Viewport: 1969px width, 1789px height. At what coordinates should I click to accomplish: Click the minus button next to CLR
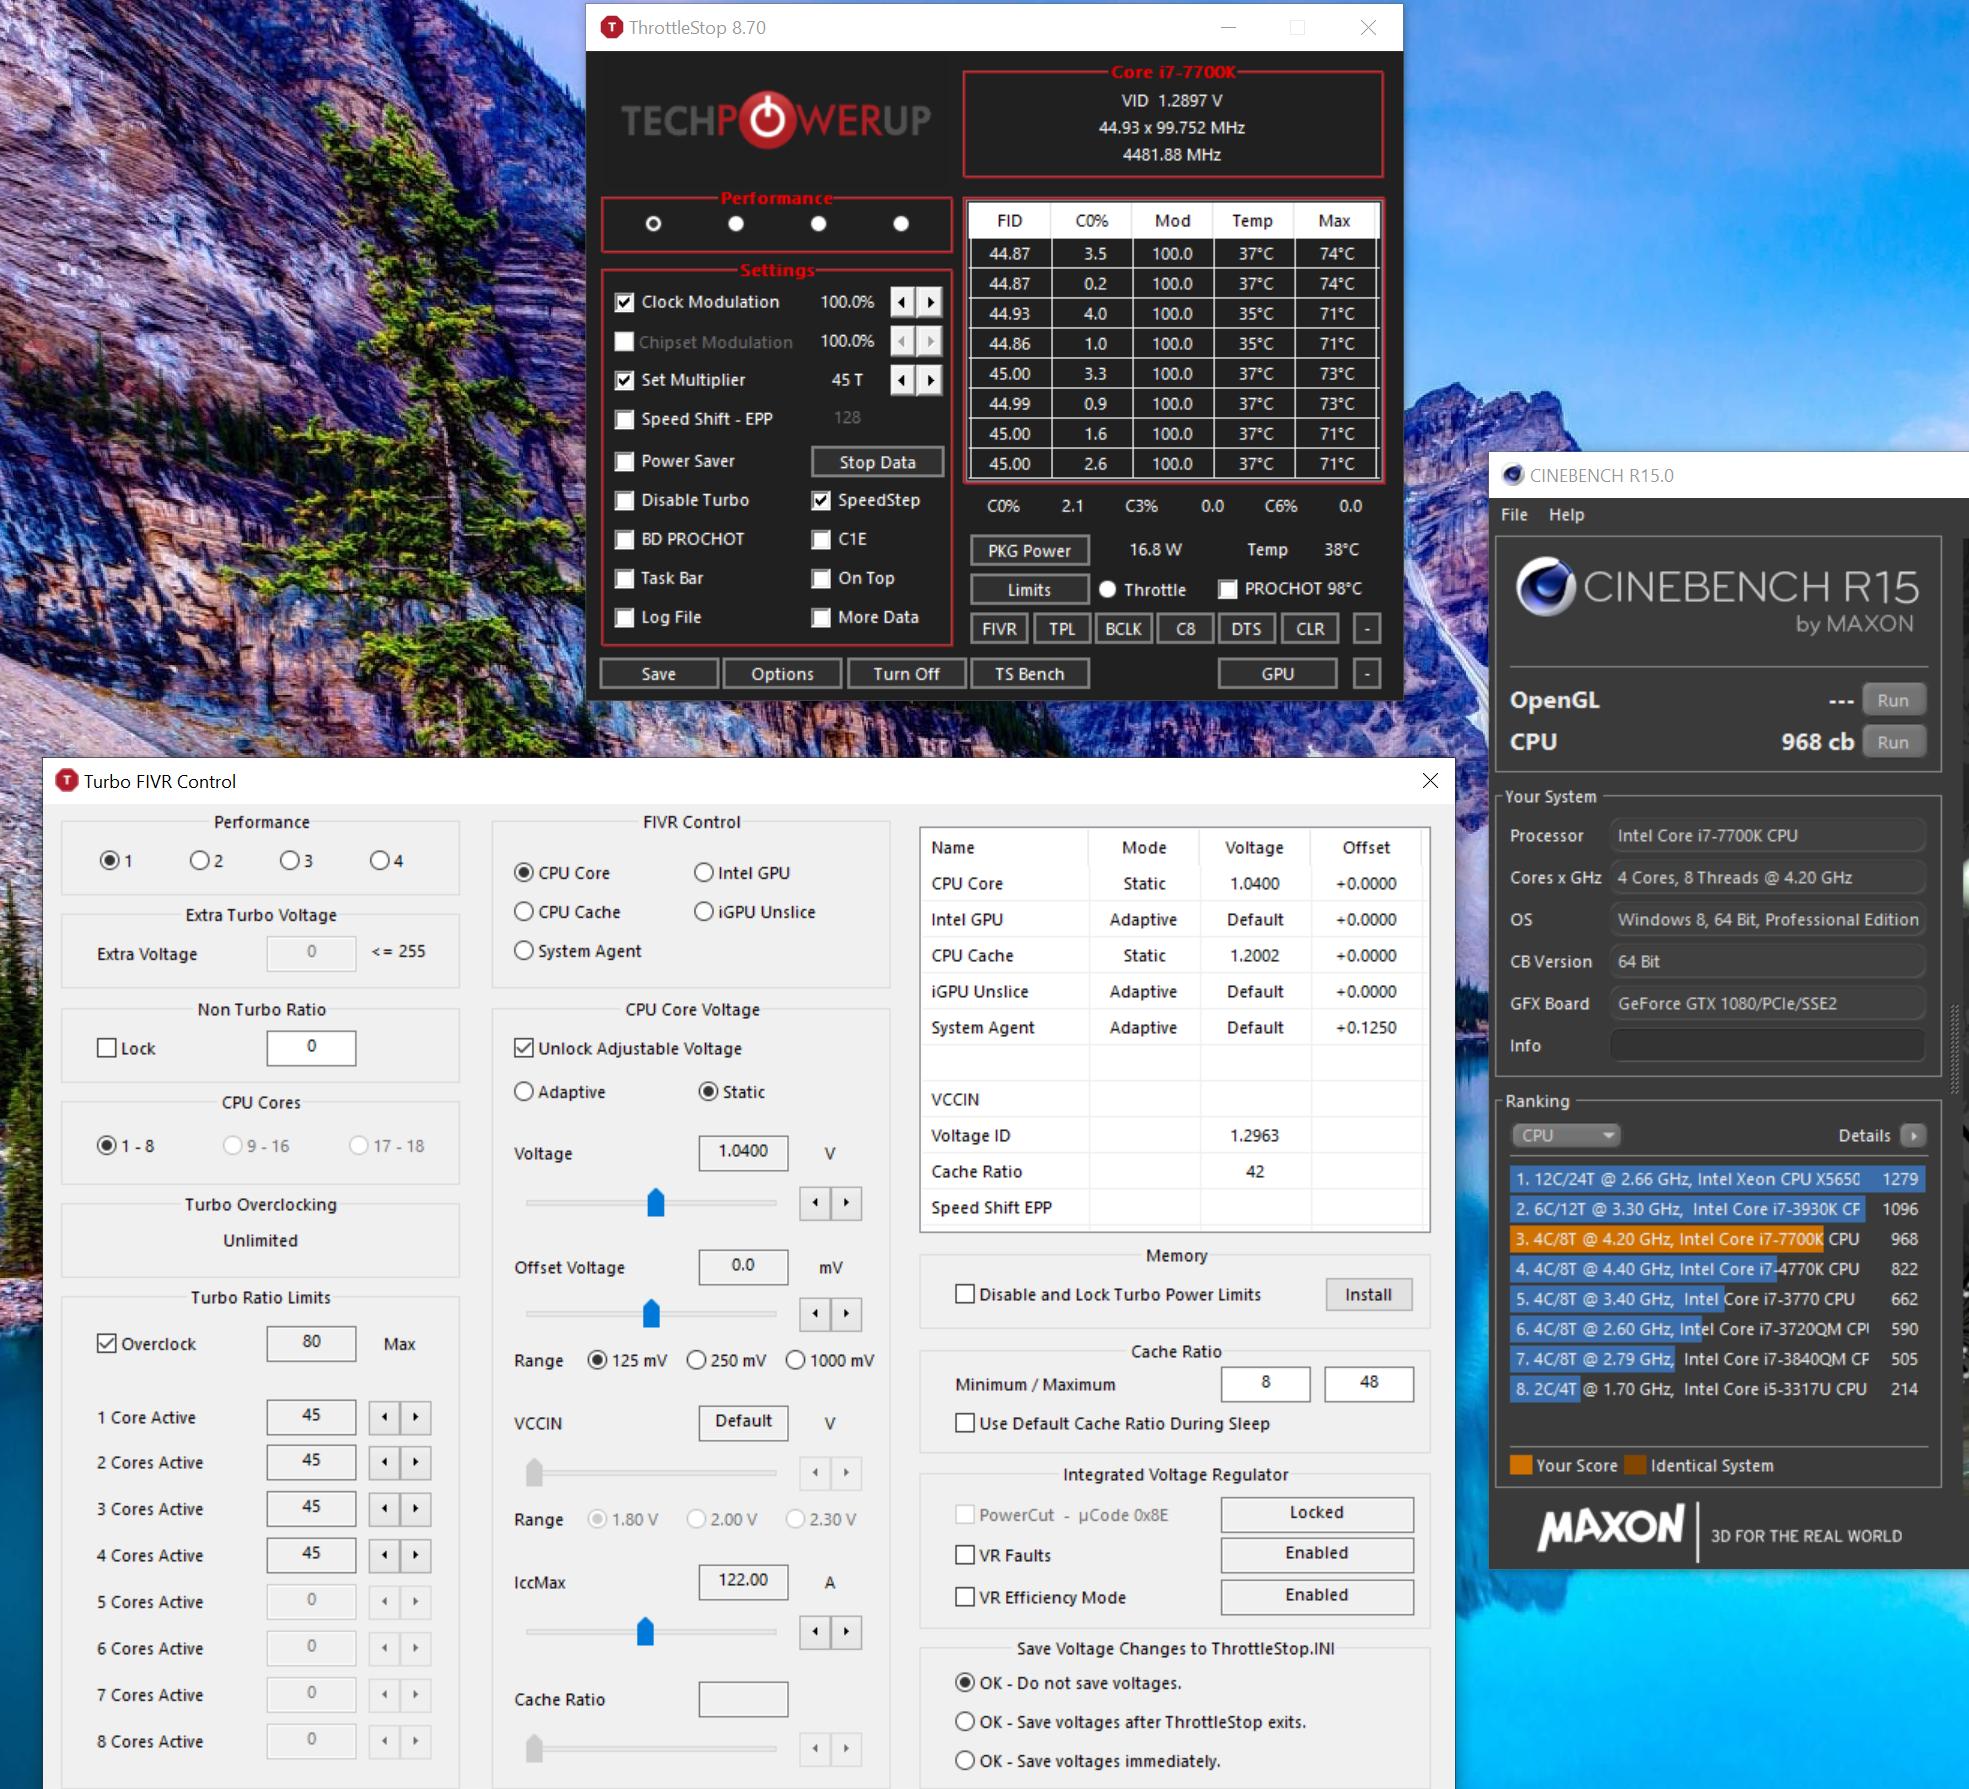coord(1367,629)
